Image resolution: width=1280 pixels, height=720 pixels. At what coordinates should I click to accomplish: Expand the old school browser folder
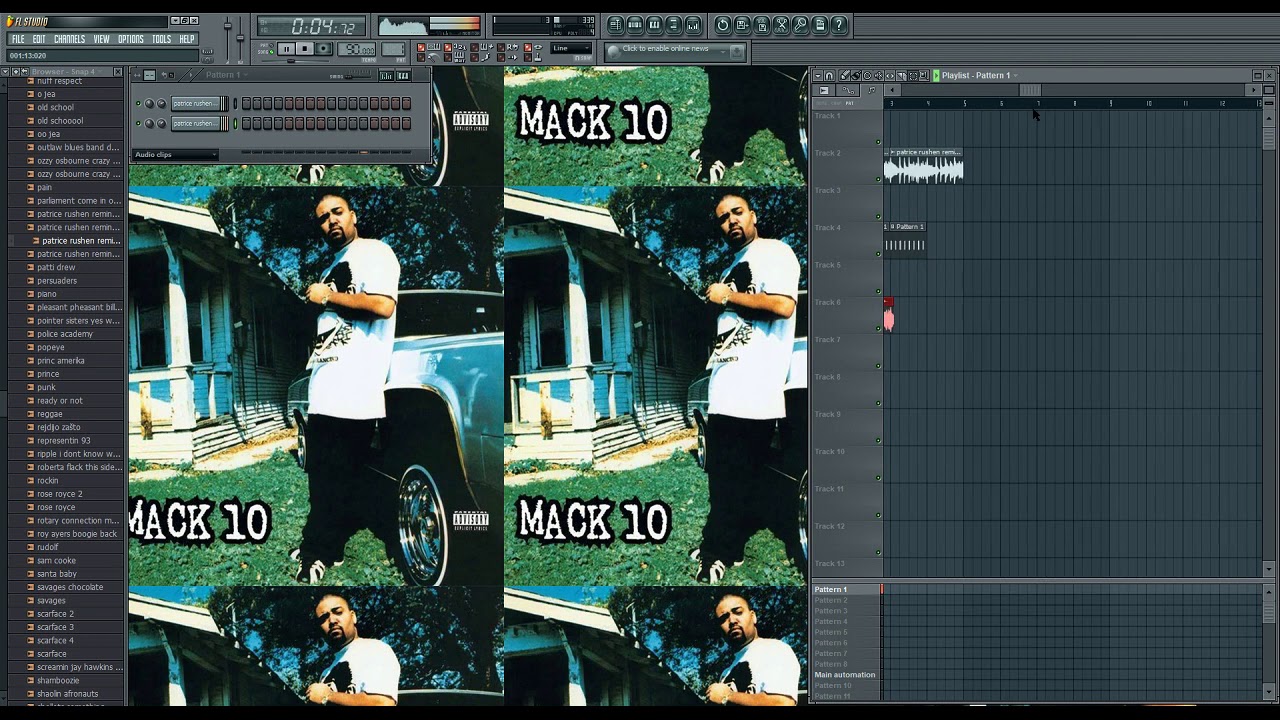(x=55, y=107)
